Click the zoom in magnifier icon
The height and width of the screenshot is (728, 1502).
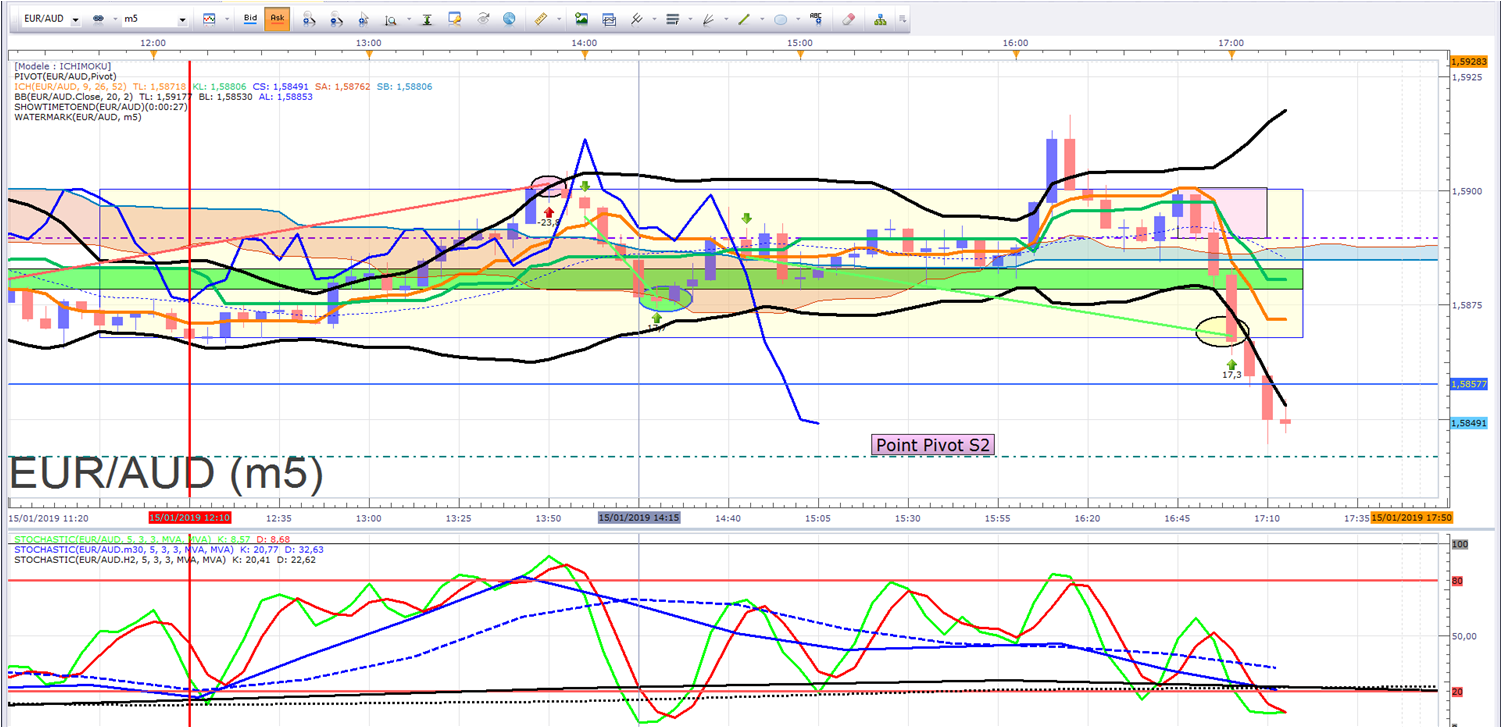[x=309, y=19]
